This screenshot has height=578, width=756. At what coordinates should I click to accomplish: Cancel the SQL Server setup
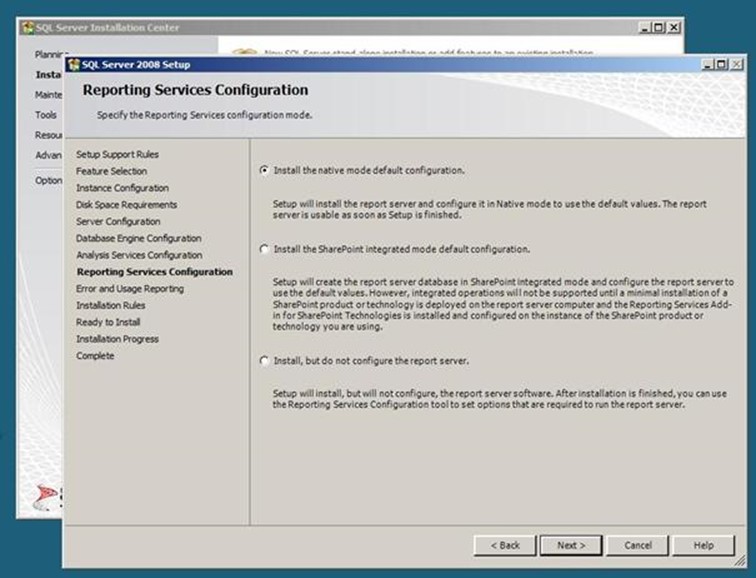[x=637, y=545]
